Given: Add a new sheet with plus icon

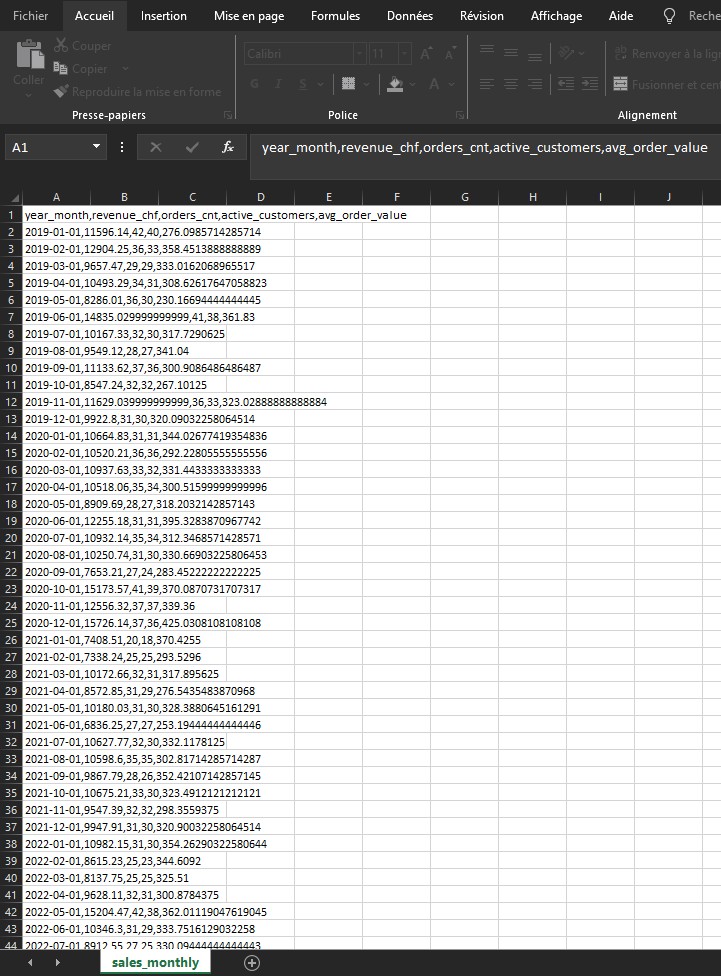Looking at the screenshot, I should (252, 962).
